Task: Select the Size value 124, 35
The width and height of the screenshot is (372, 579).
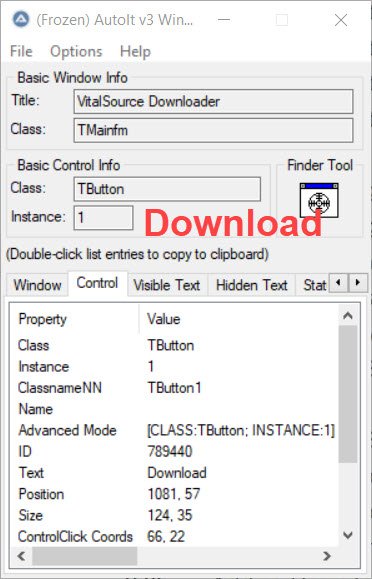Action: click(170, 515)
